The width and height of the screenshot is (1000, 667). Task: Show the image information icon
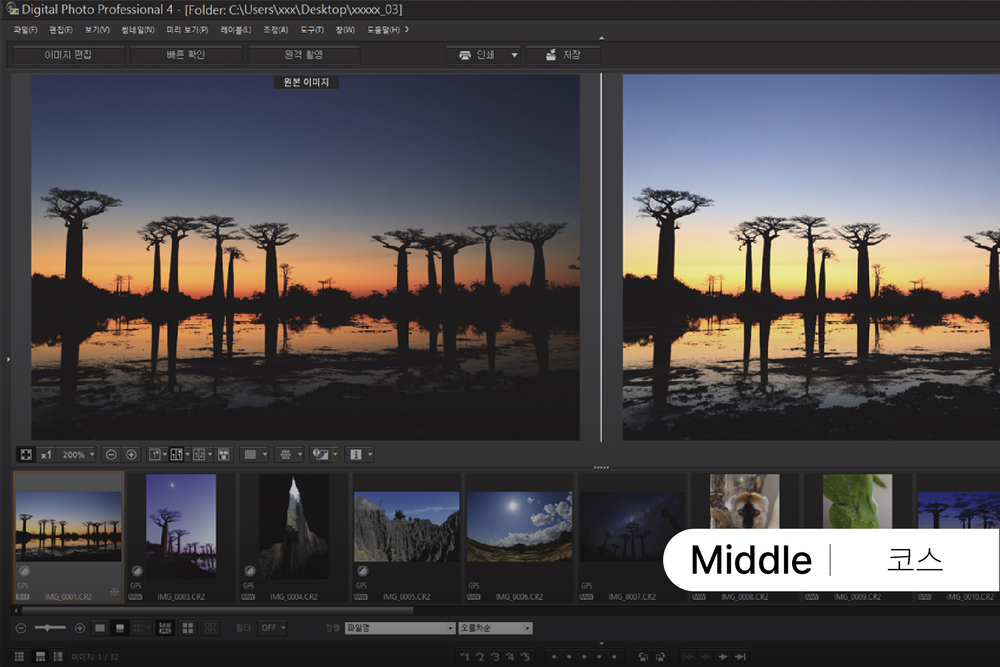pyautogui.click(x=356, y=455)
